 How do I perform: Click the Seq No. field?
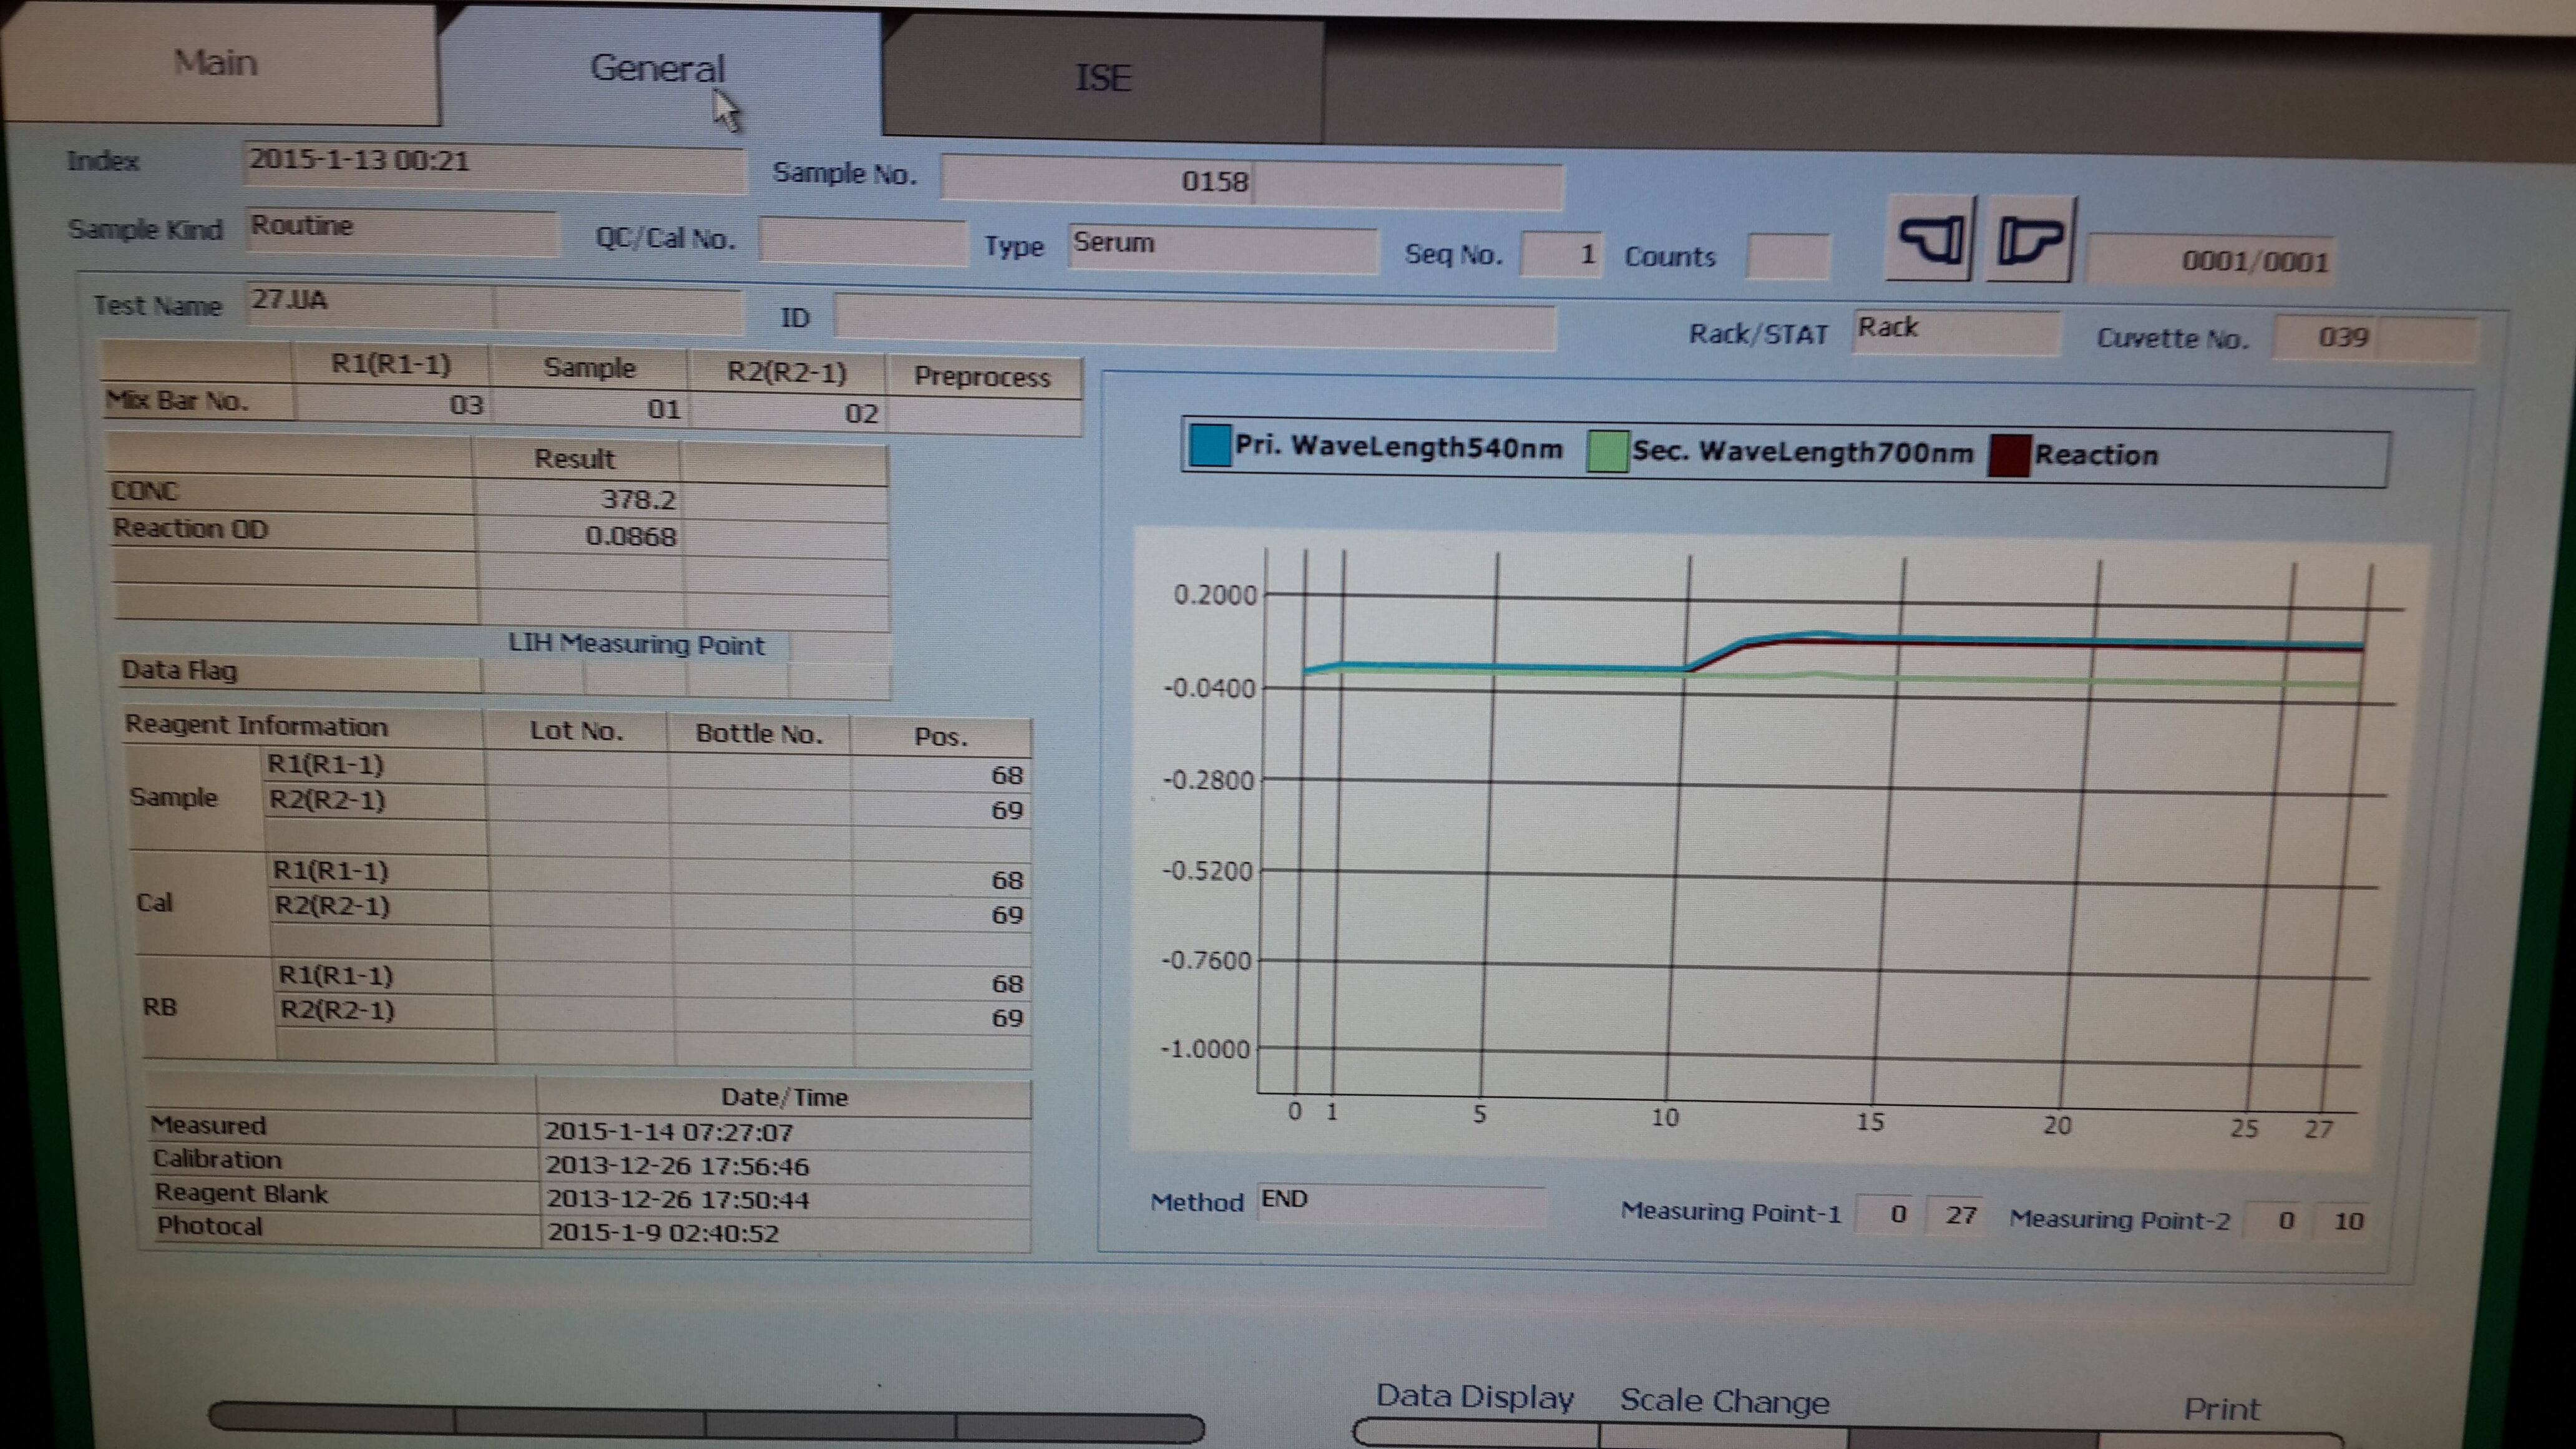coord(1561,254)
